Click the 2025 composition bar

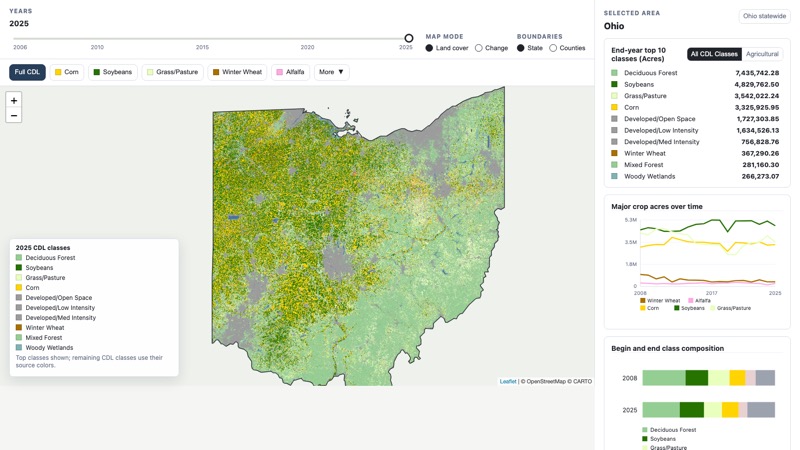(x=709, y=410)
